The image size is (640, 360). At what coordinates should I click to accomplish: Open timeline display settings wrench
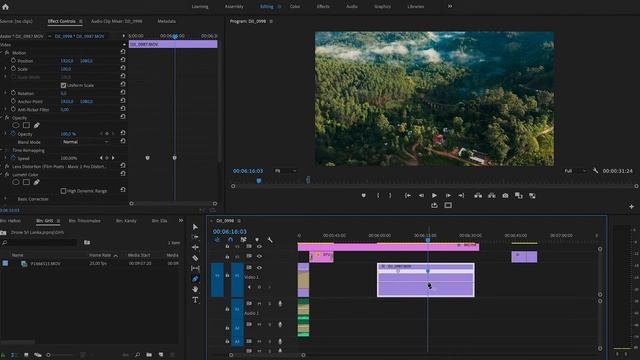pyautogui.click(x=270, y=240)
